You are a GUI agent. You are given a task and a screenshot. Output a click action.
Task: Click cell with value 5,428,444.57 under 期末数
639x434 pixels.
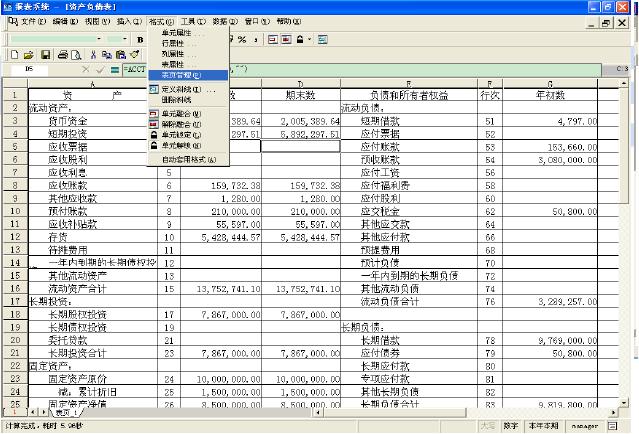(x=301, y=237)
